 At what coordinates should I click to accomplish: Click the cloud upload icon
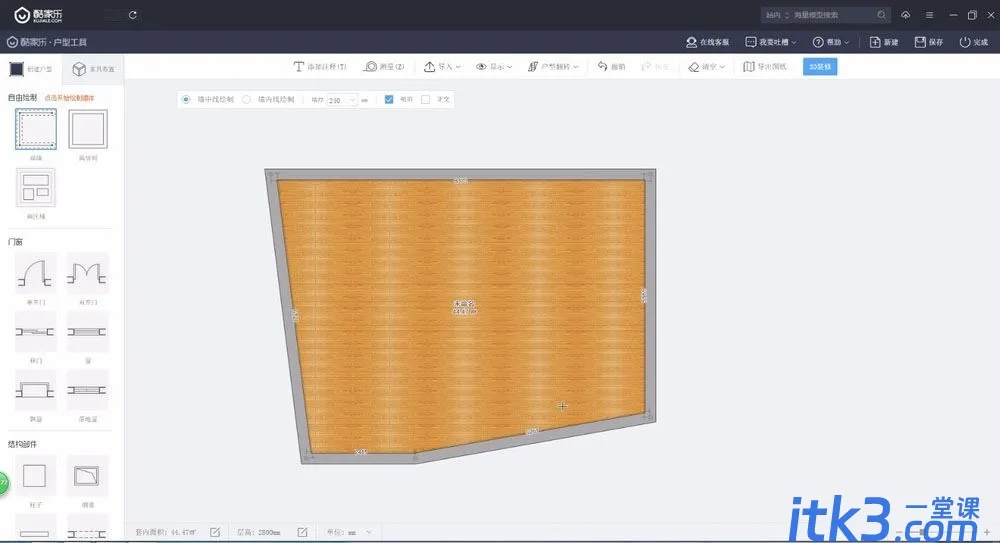coord(906,15)
